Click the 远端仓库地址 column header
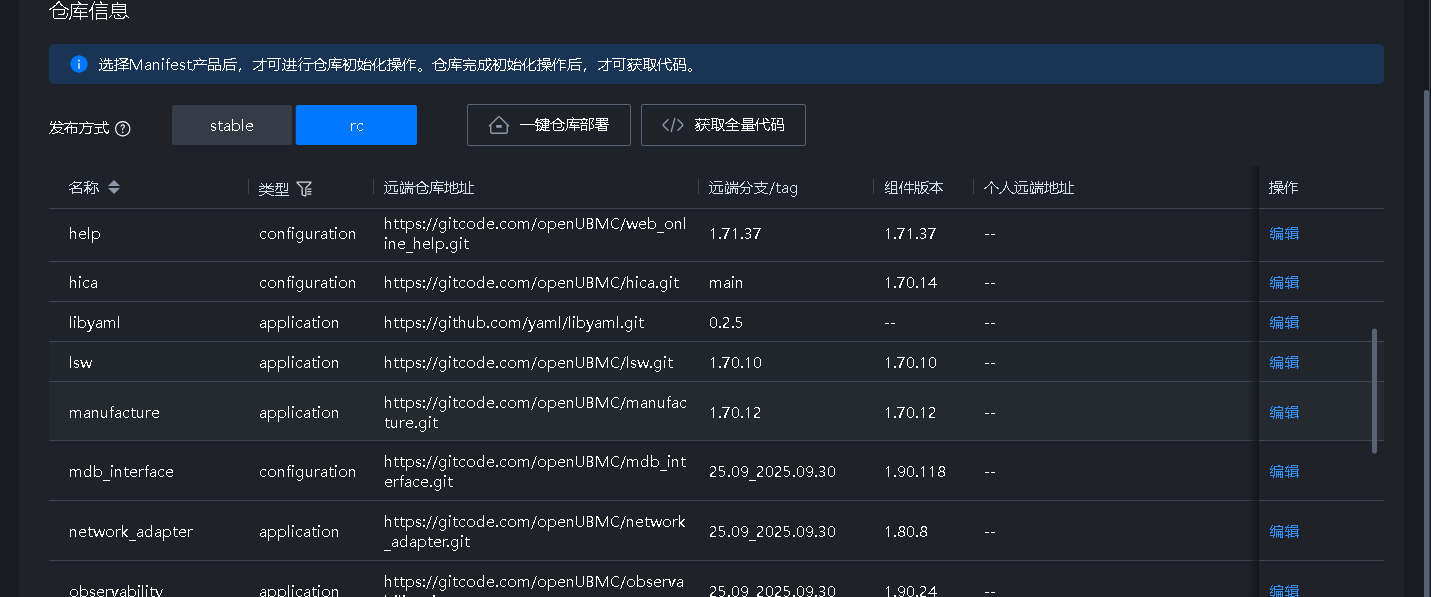 point(429,188)
